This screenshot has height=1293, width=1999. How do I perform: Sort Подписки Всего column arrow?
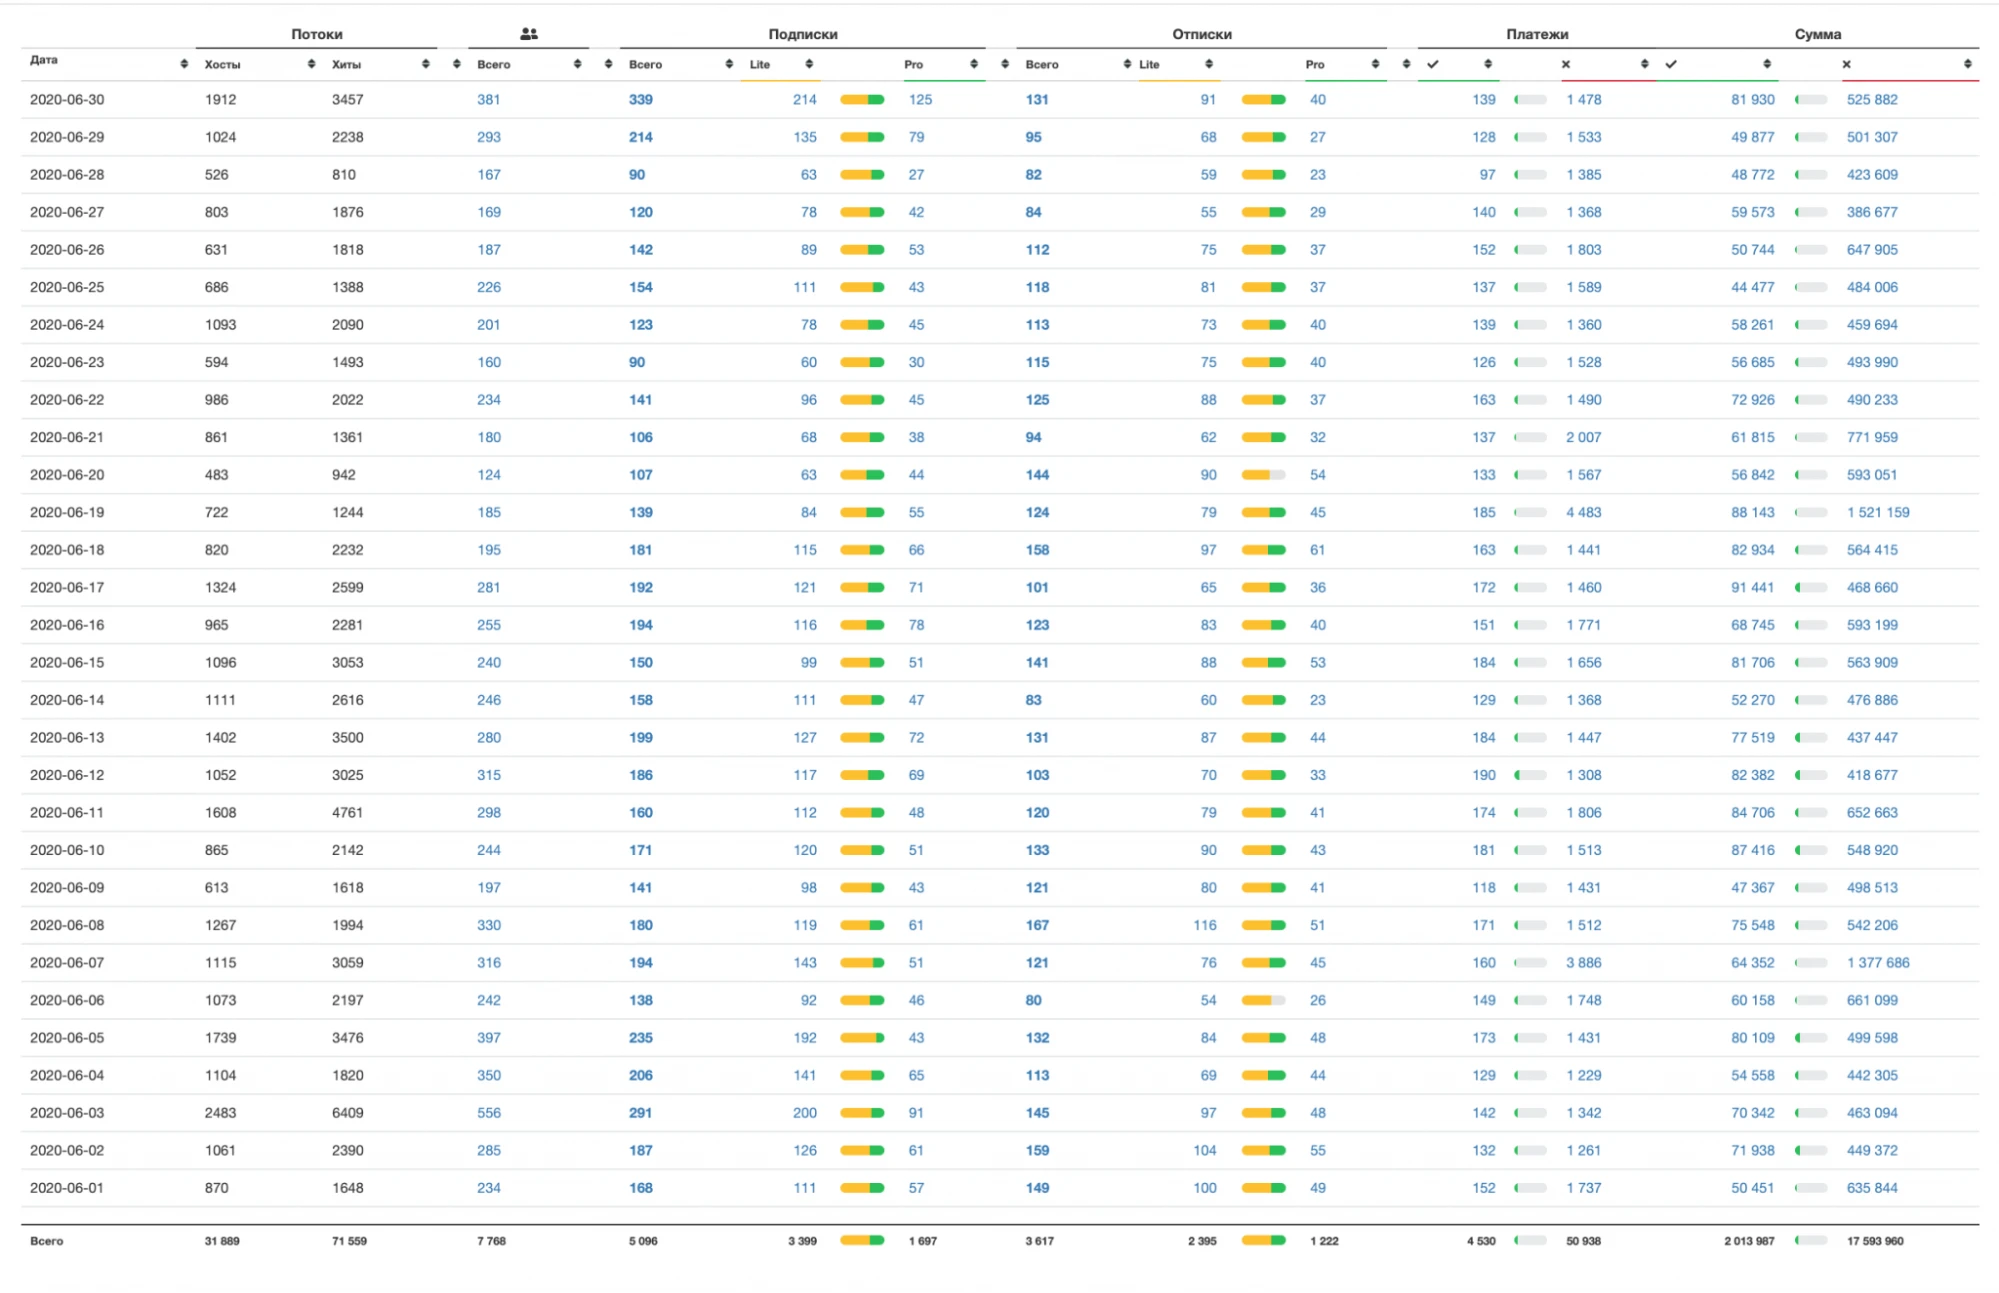click(729, 64)
